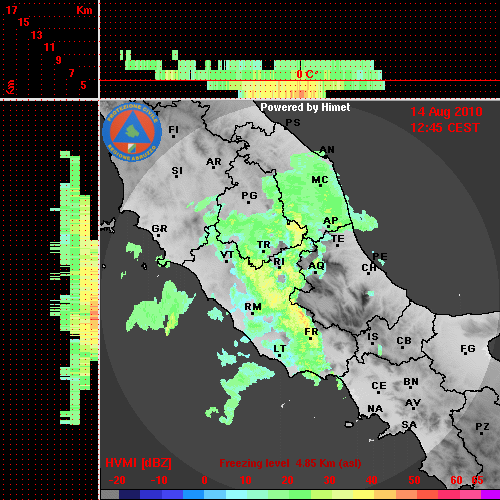Select the CH city marker
The height and width of the screenshot is (500, 500).
[x=368, y=274]
